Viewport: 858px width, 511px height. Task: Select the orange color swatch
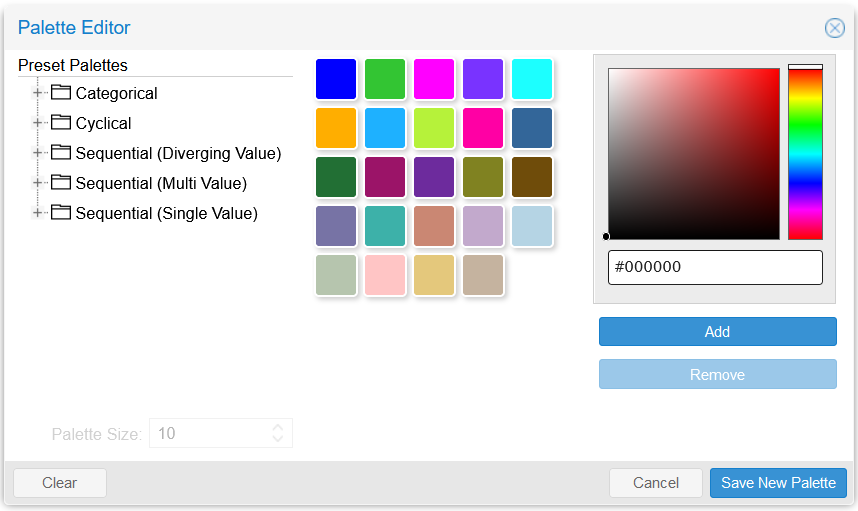[x=336, y=128]
